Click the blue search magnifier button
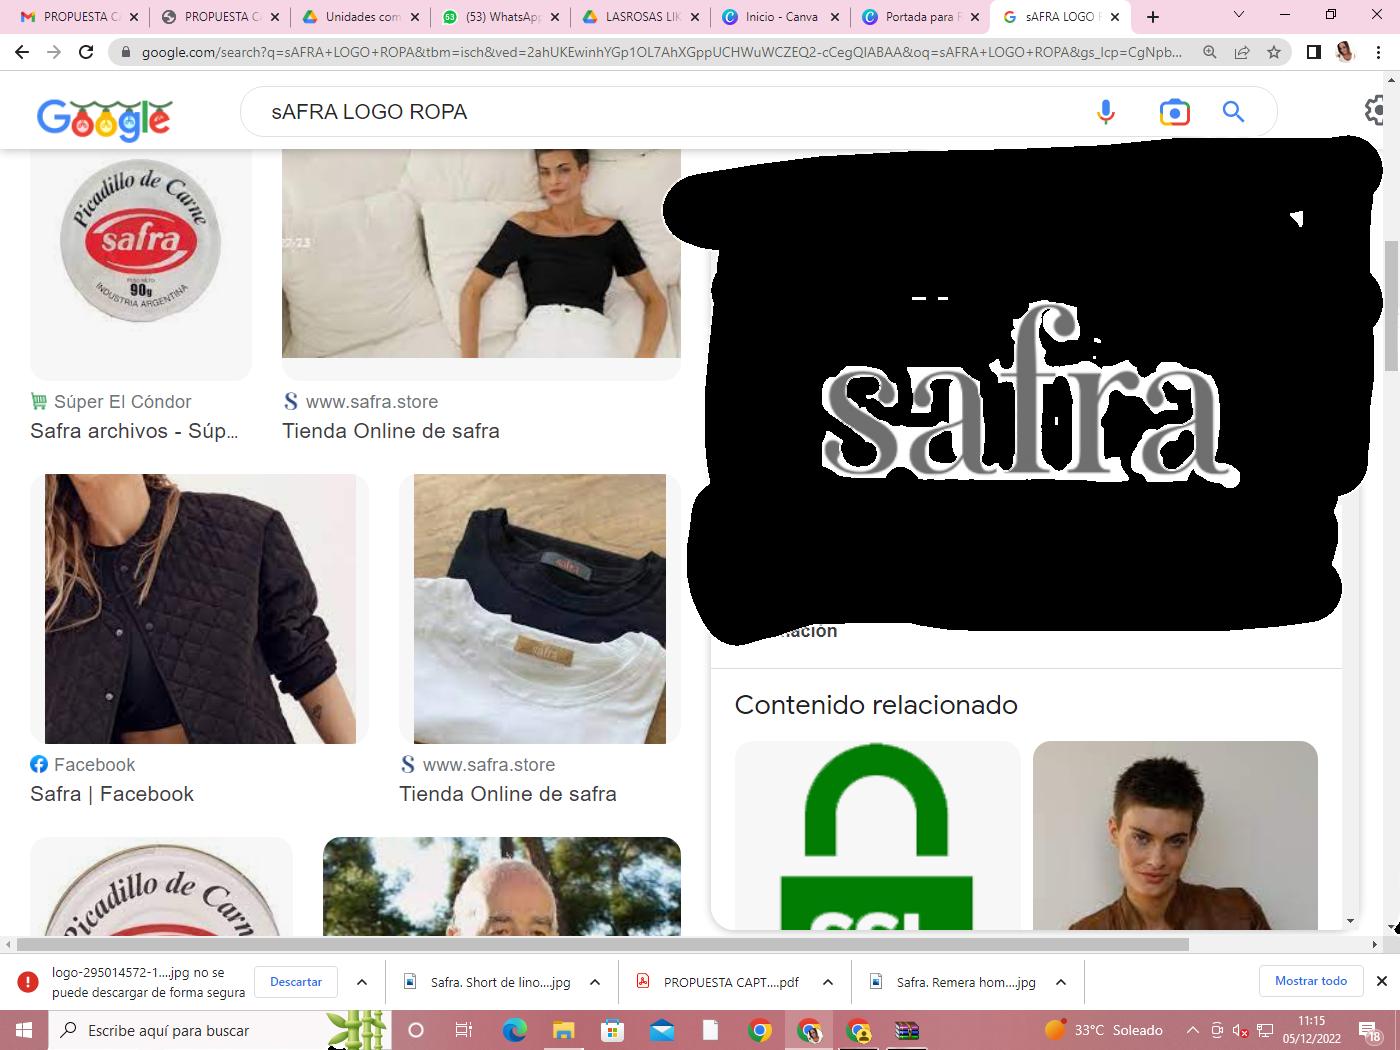 click(x=1233, y=112)
